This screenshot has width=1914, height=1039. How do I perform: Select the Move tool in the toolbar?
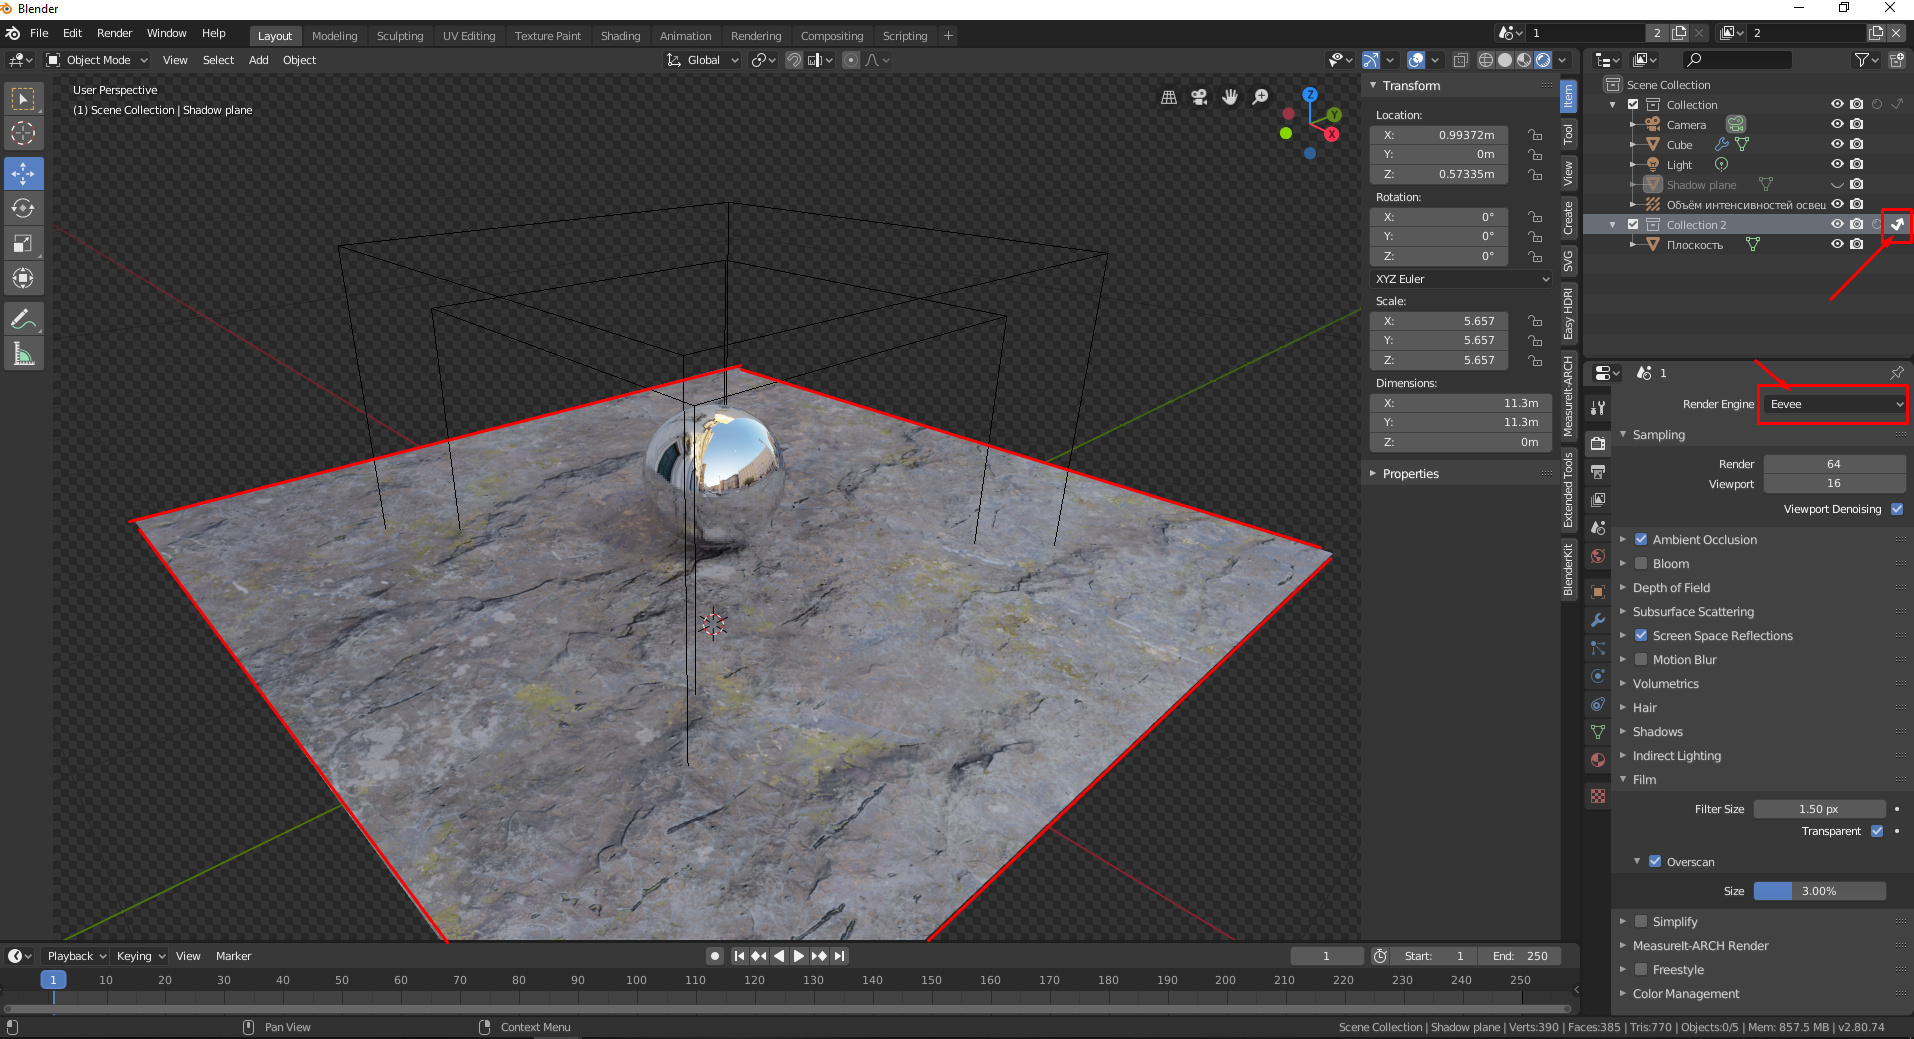[x=23, y=173]
